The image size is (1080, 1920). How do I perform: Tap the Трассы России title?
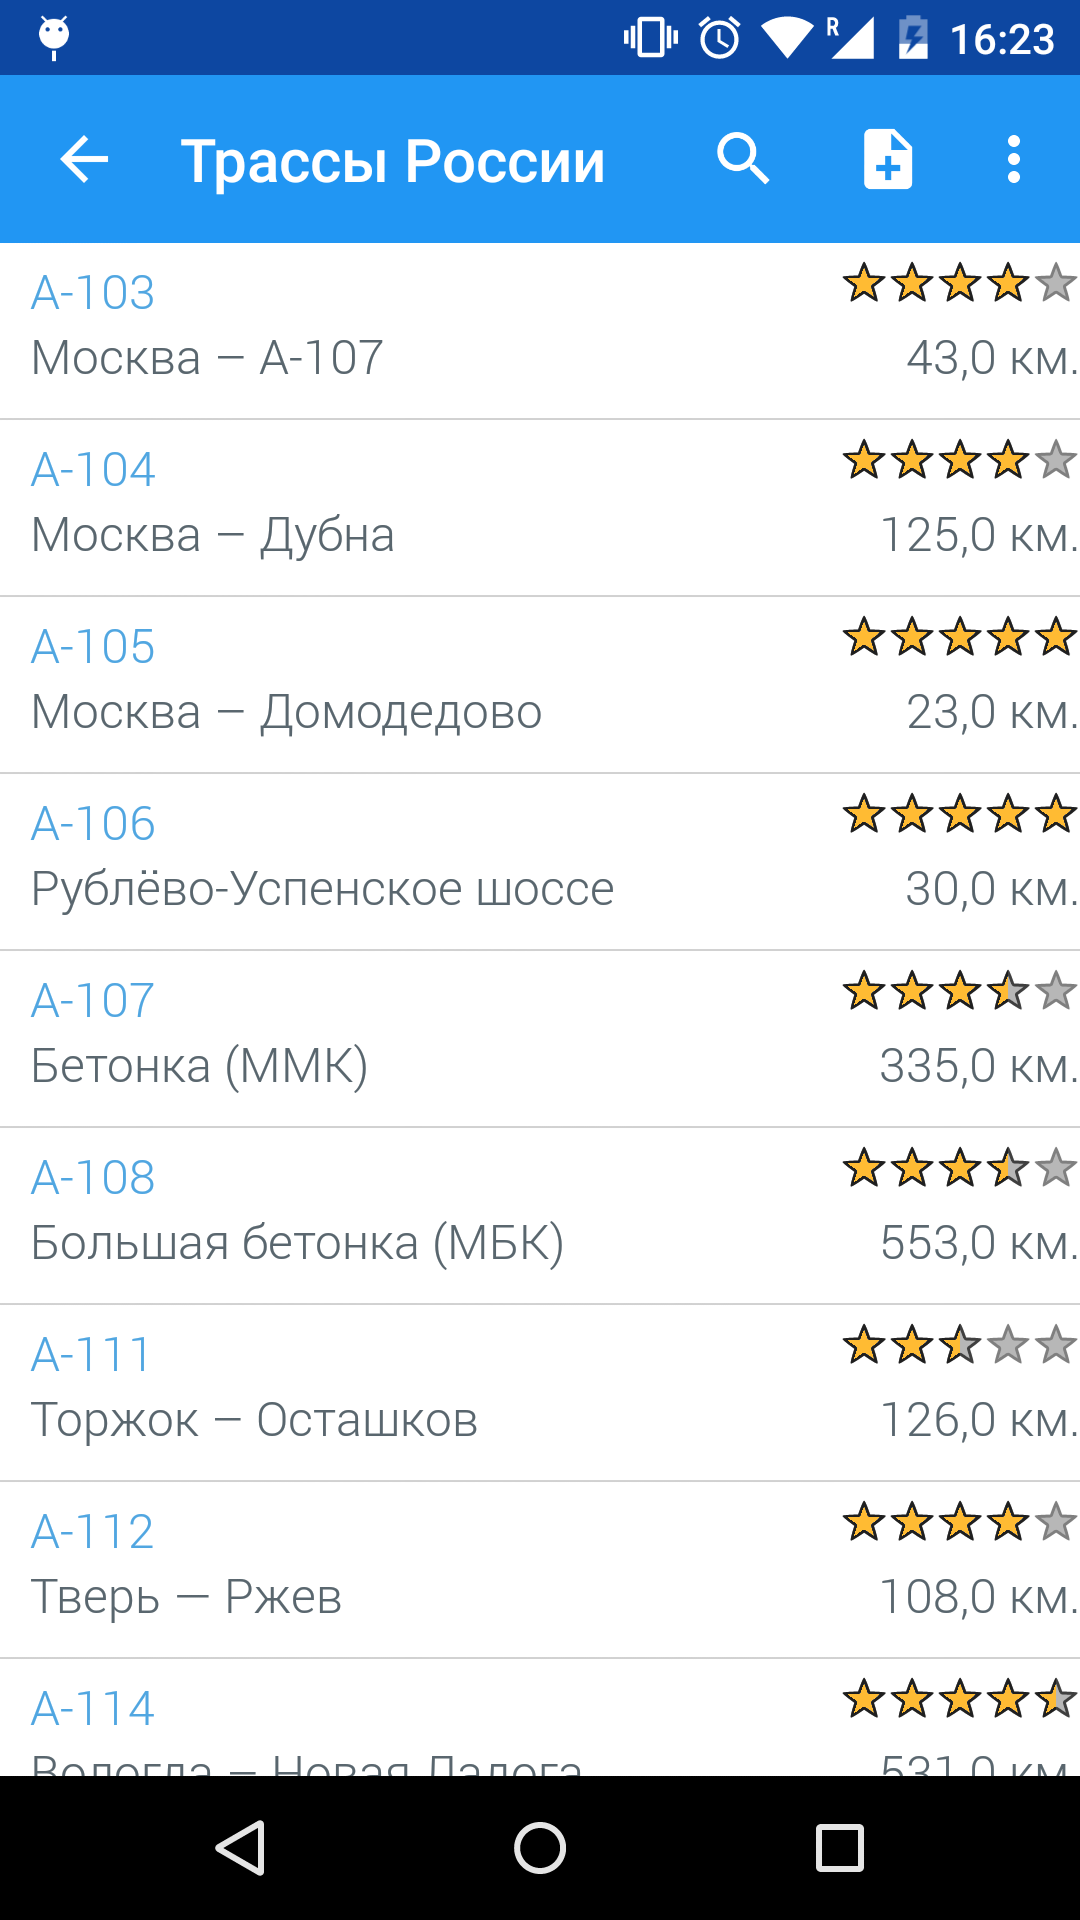(x=393, y=161)
